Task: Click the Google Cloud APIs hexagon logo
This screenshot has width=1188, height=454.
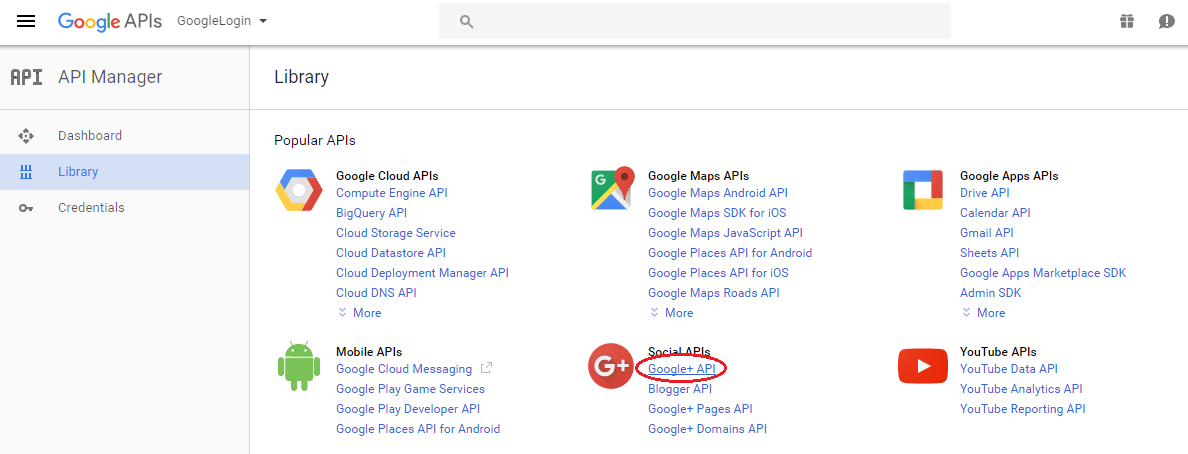Action: tap(299, 191)
